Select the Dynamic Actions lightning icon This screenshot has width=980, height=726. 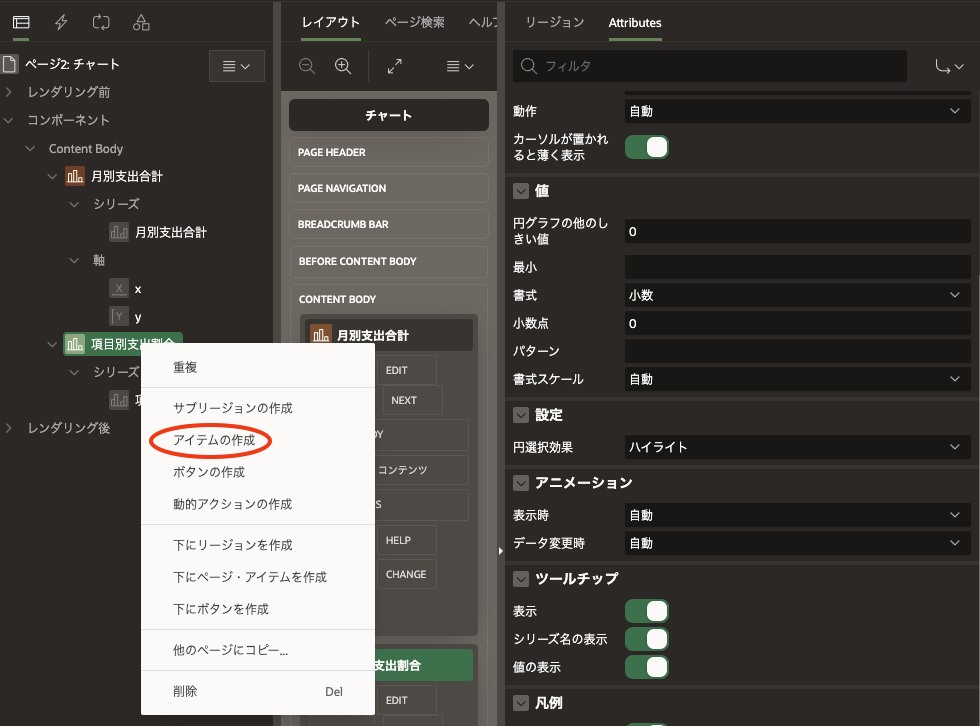tap(62, 22)
